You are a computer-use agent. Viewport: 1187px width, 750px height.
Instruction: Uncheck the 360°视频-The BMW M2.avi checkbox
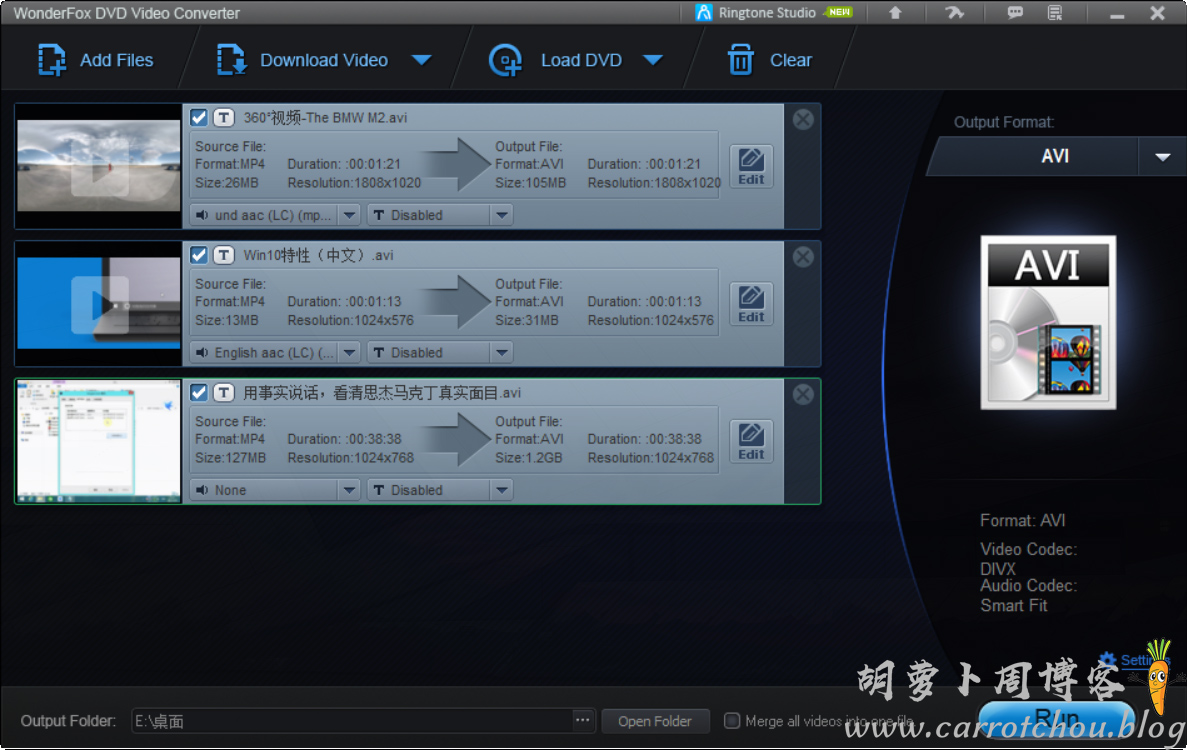click(198, 117)
